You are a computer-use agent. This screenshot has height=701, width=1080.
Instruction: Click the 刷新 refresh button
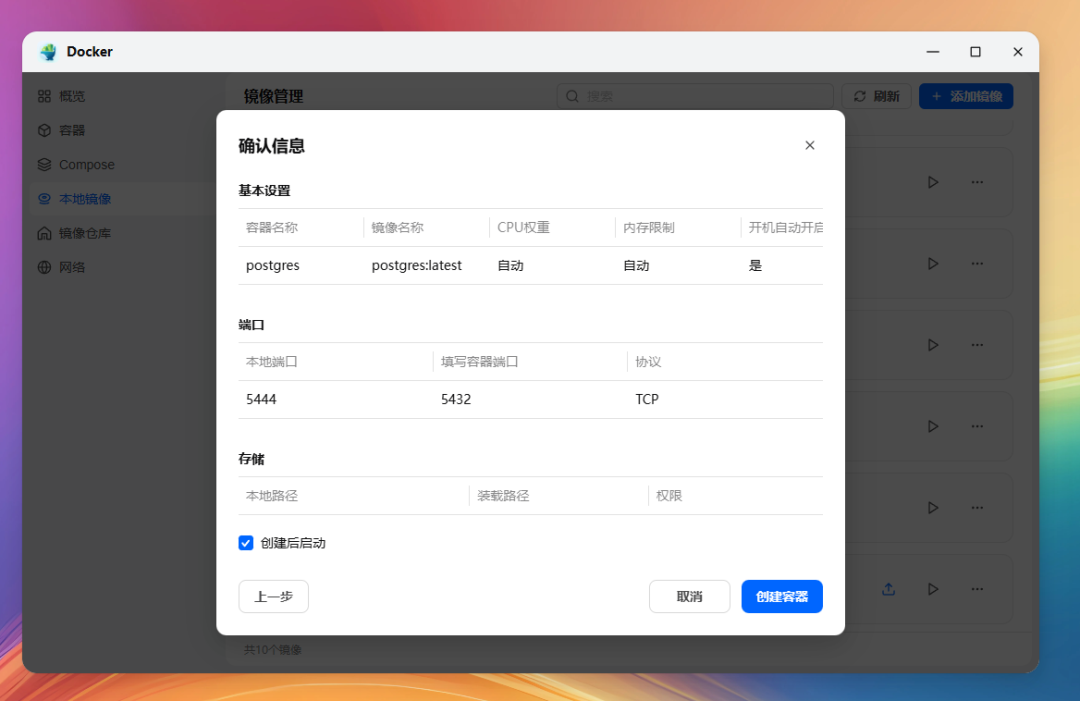[x=876, y=96]
